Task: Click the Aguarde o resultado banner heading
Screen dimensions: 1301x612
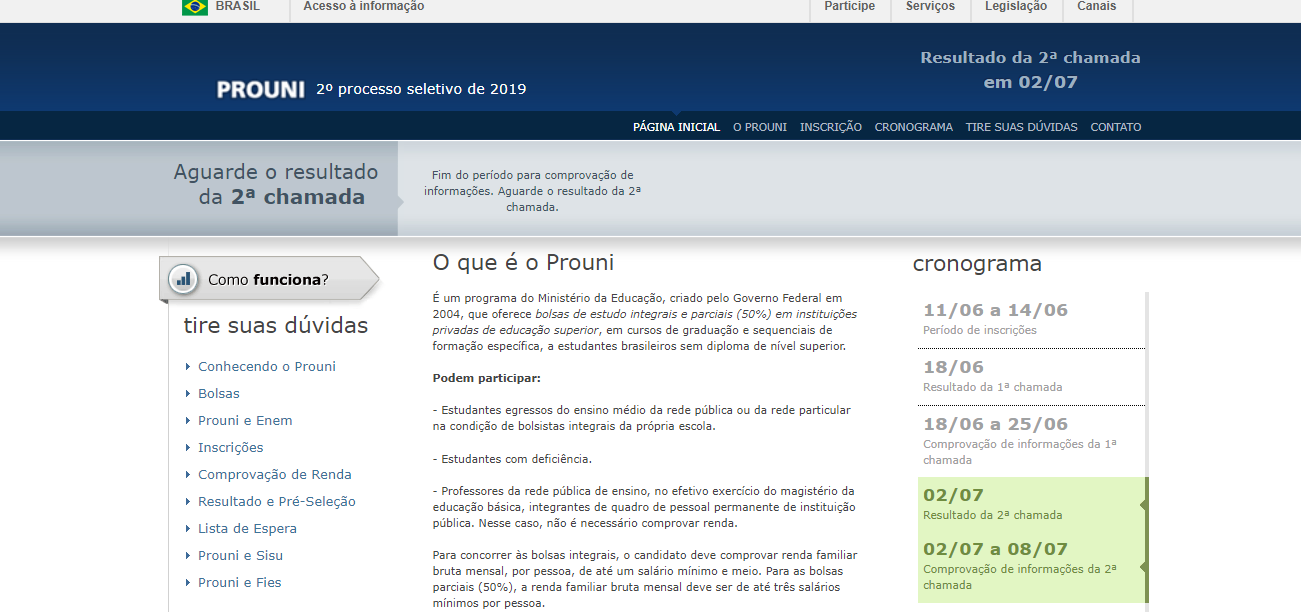Action: click(276, 184)
